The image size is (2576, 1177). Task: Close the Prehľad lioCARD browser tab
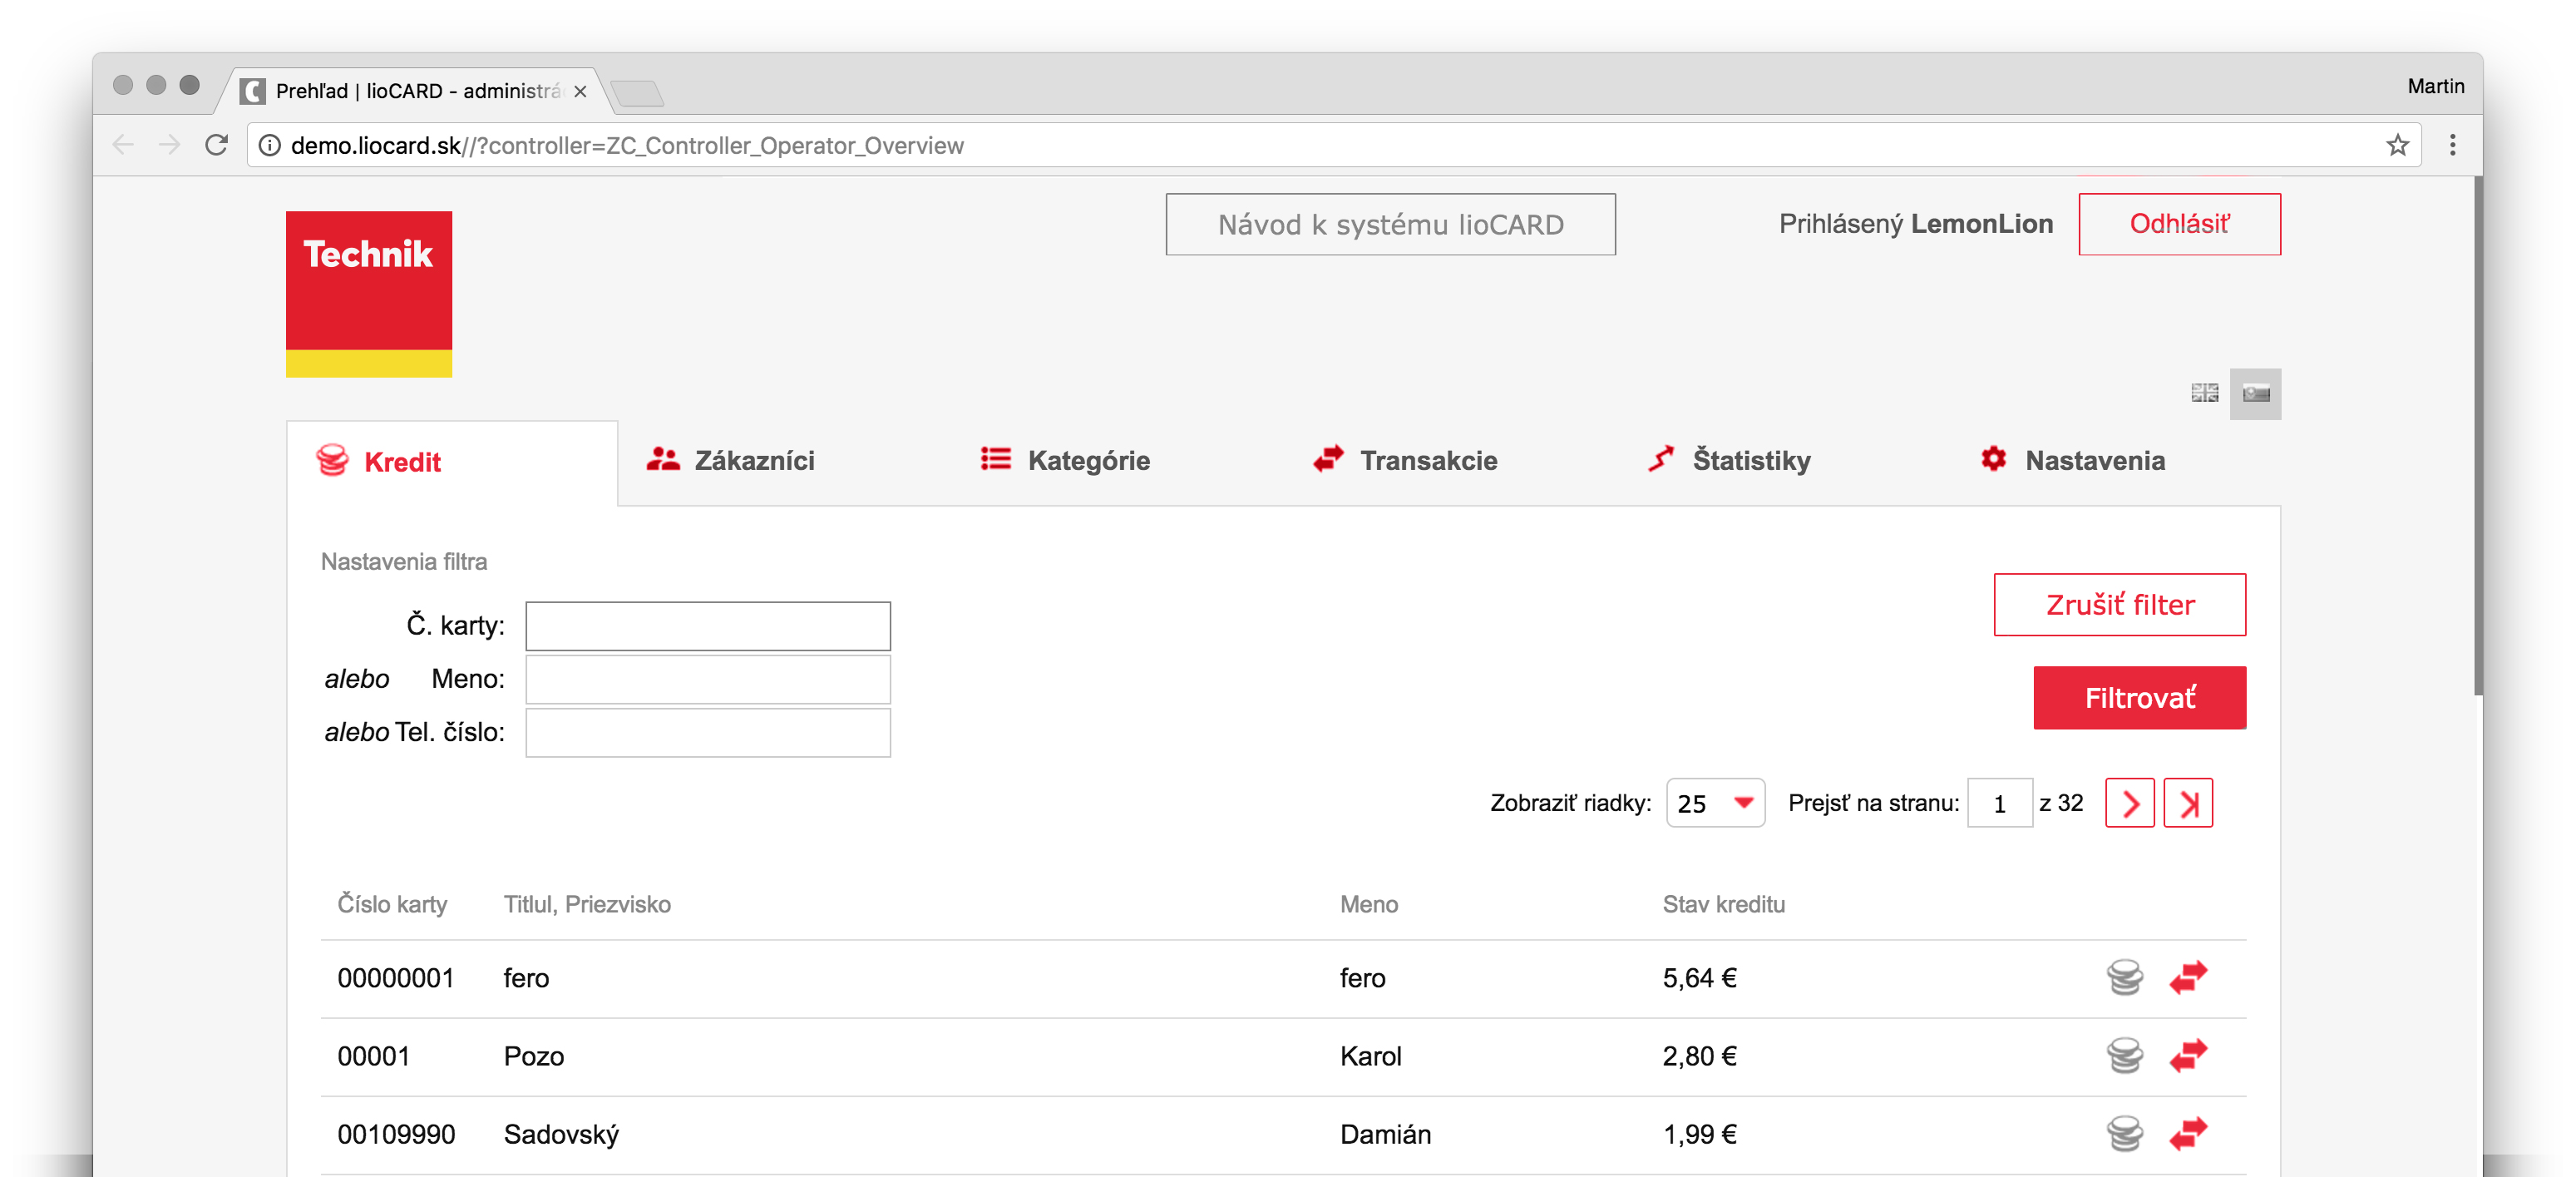click(x=580, y=91)
